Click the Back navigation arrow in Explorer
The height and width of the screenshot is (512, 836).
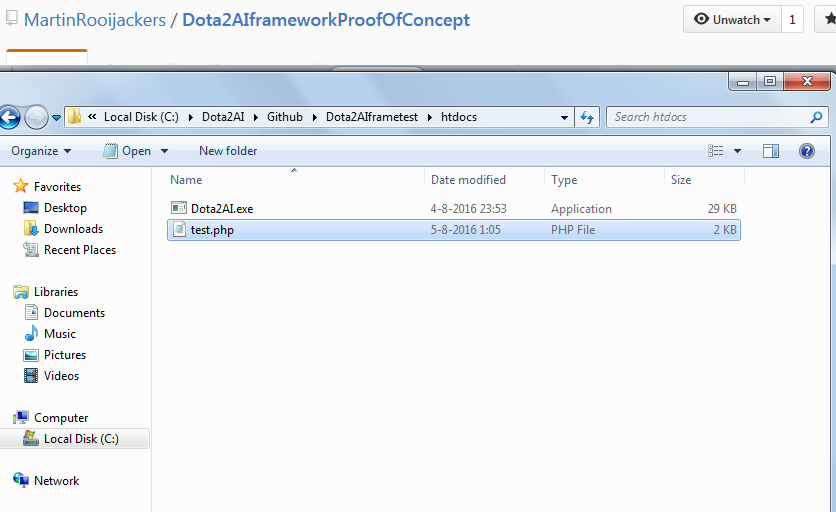pyautogui.click(x=9, y=117)
